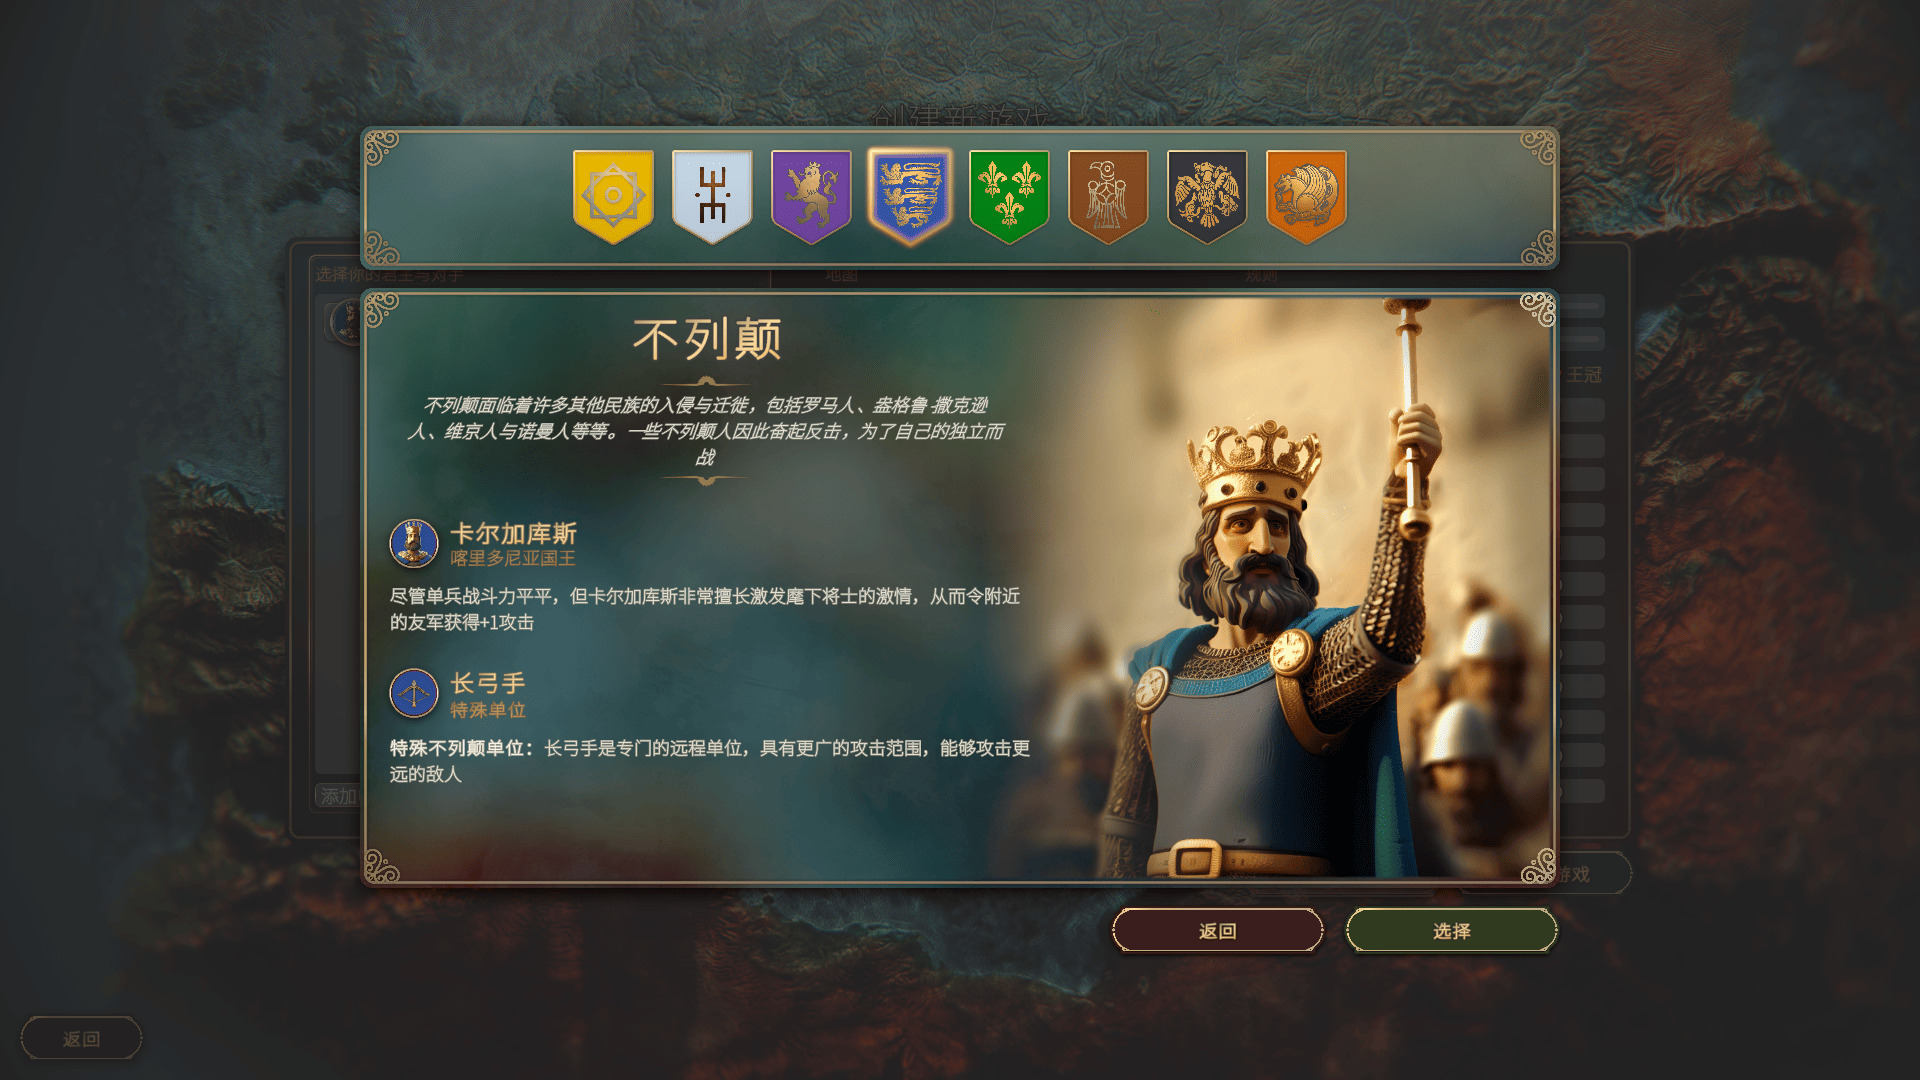Go back using the bottom-left 返回 button

(81, 1039)
